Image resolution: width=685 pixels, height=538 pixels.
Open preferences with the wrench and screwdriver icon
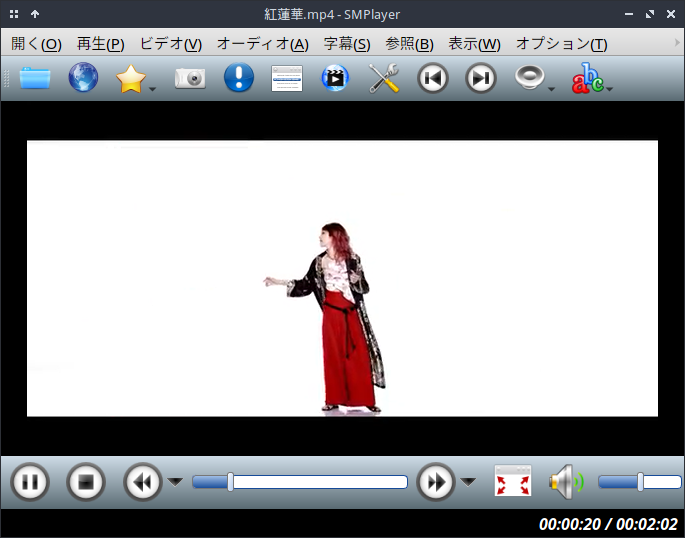(x=384, y=78)
